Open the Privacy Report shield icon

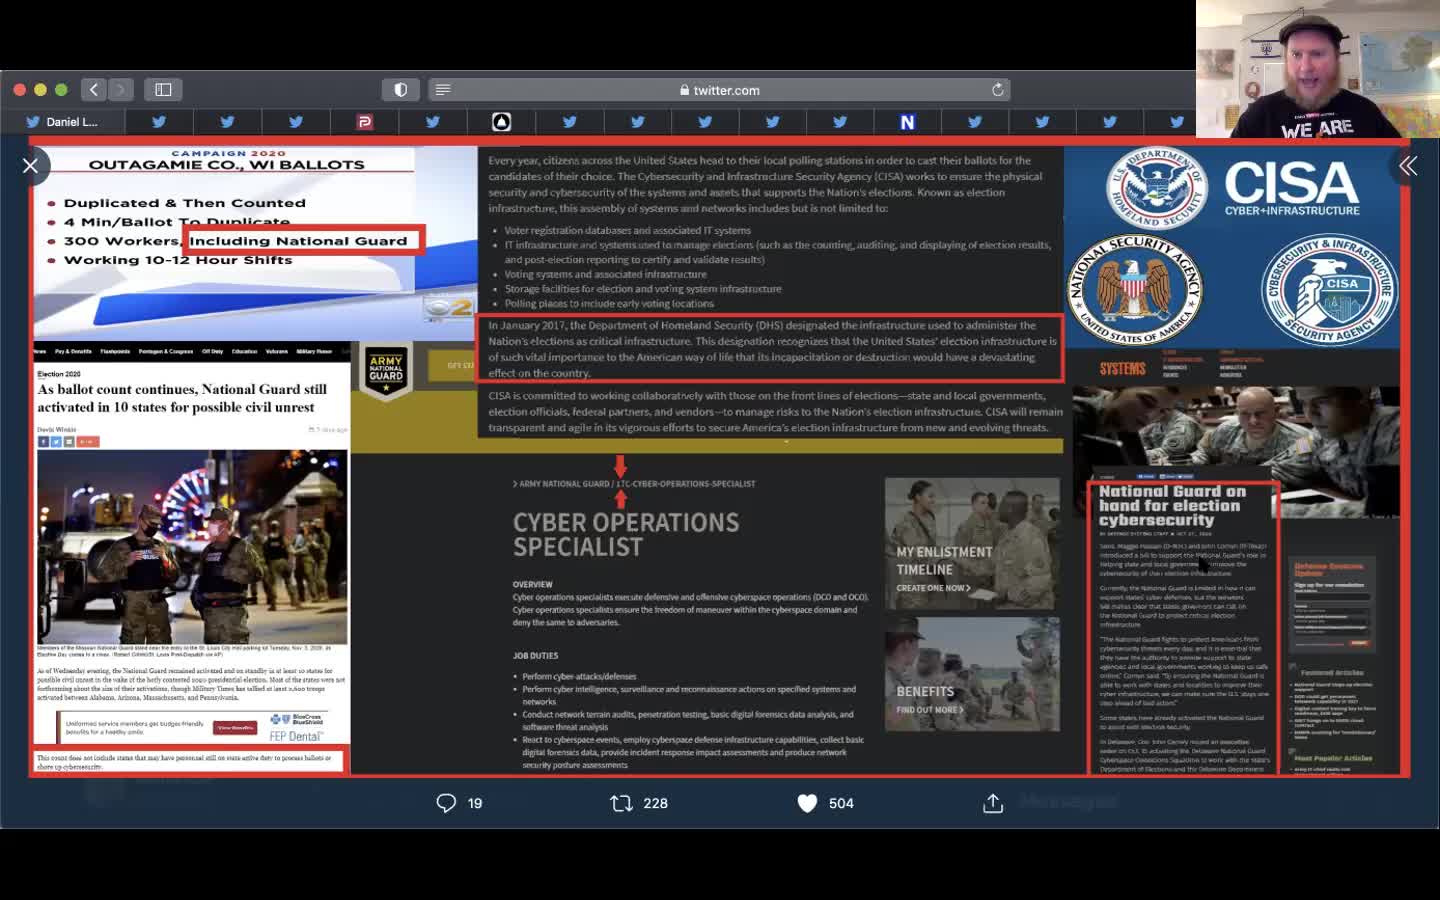[401, 90]
